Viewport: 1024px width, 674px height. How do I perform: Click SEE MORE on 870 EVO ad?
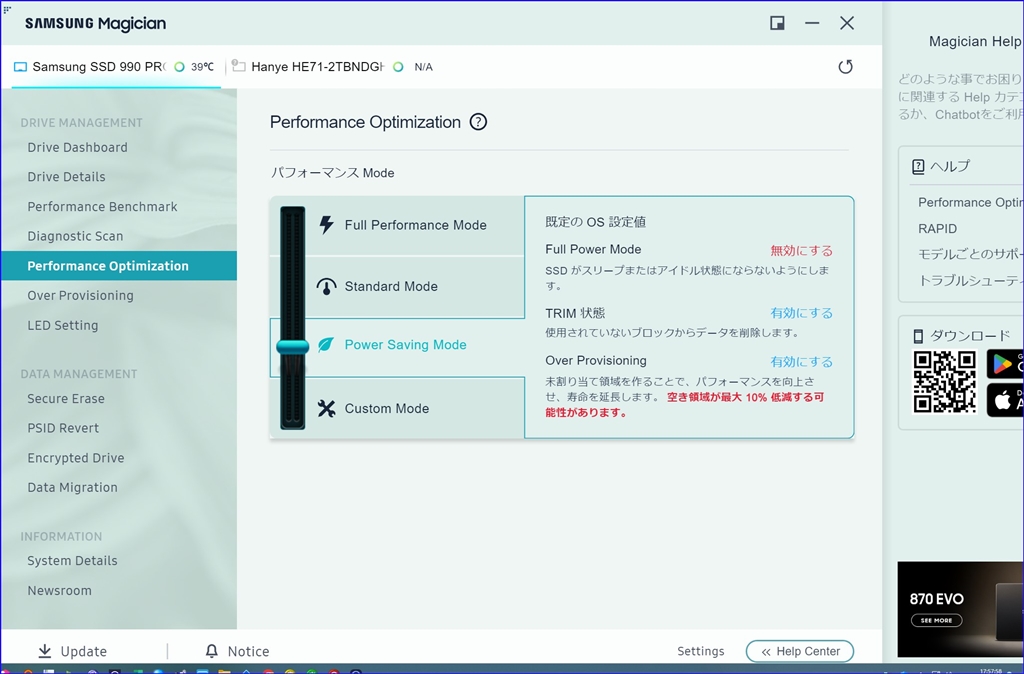click(936, 620)
